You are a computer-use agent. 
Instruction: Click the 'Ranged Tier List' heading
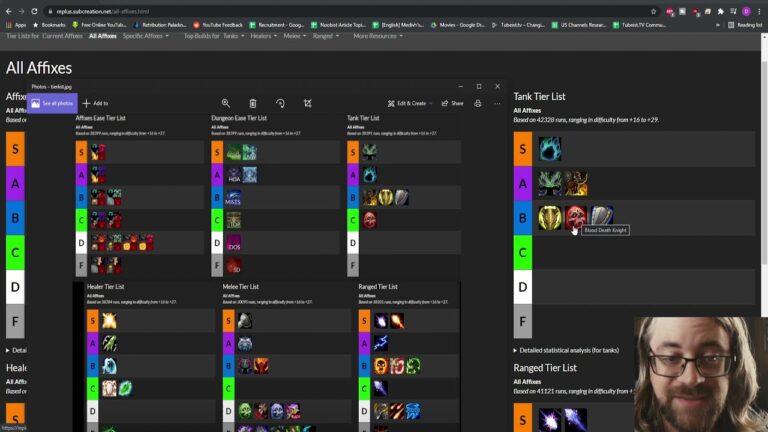[x=545, y=368]
